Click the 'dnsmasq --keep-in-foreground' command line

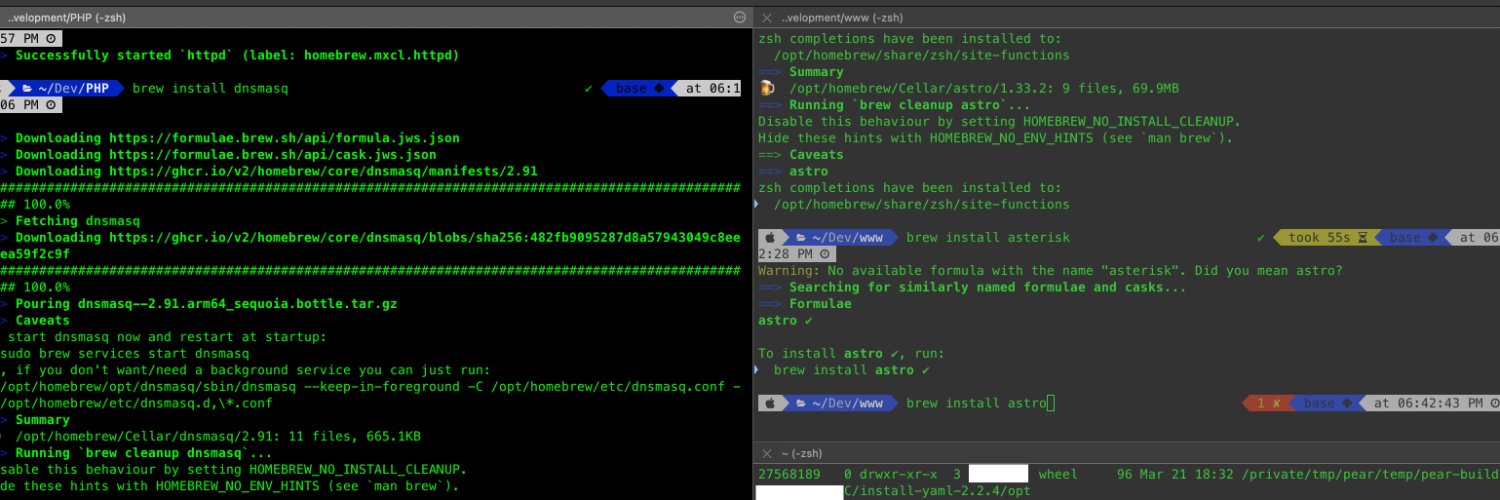tap(371, 387)
